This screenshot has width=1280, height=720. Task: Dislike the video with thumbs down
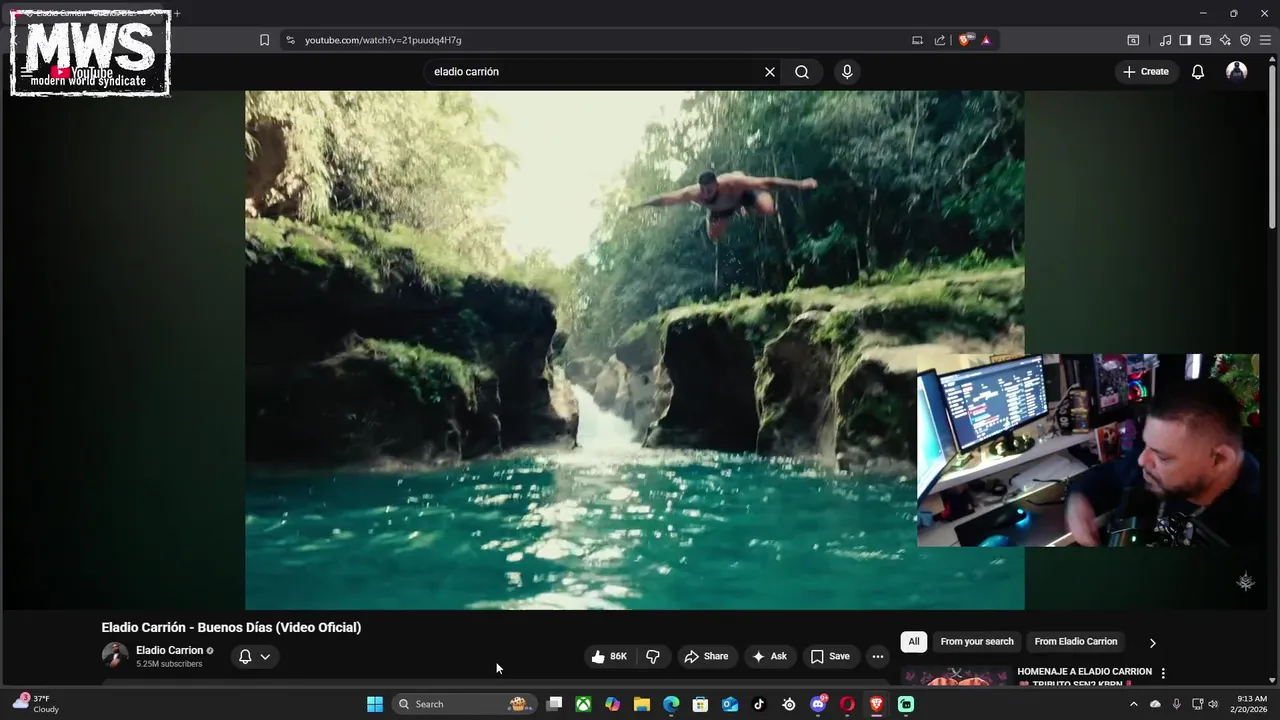[653, 657]
